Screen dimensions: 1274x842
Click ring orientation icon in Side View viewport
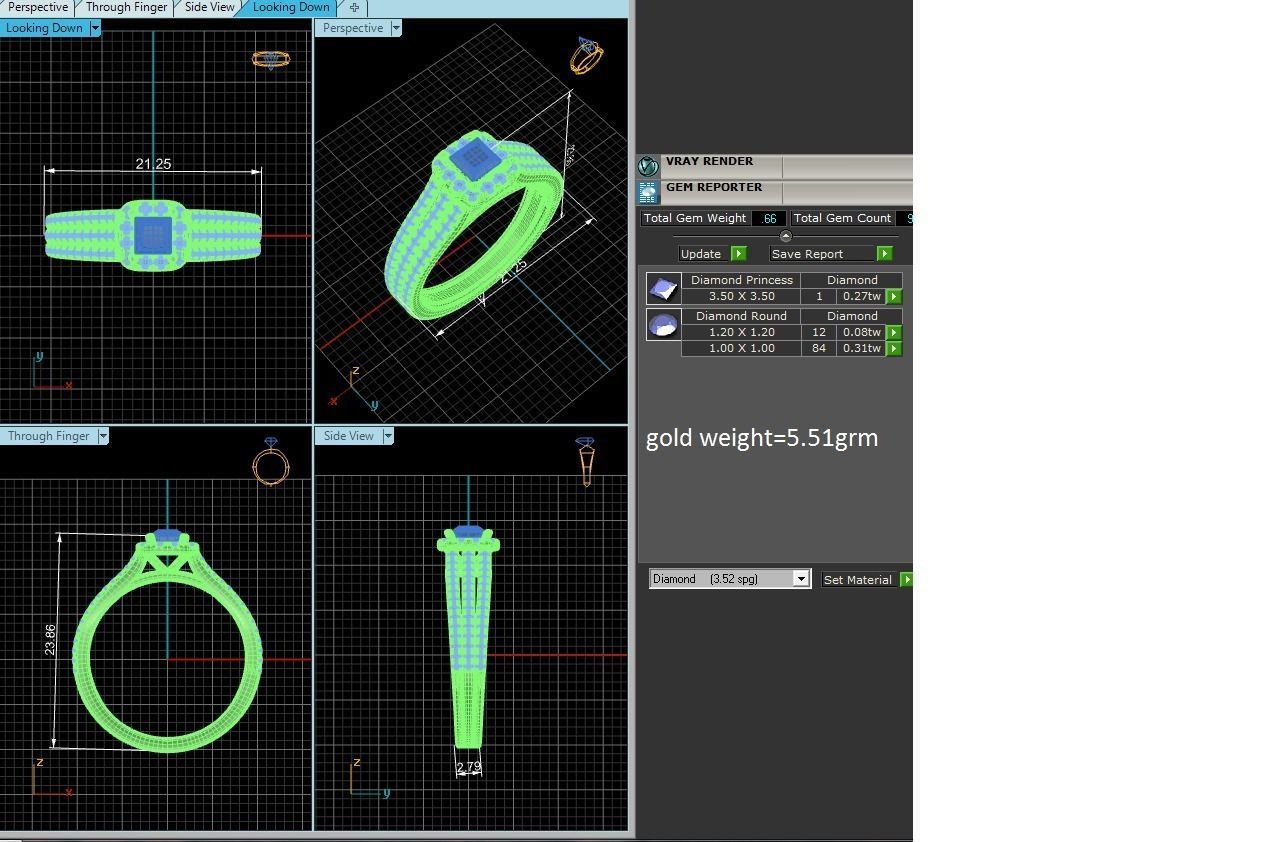(586, 461)
